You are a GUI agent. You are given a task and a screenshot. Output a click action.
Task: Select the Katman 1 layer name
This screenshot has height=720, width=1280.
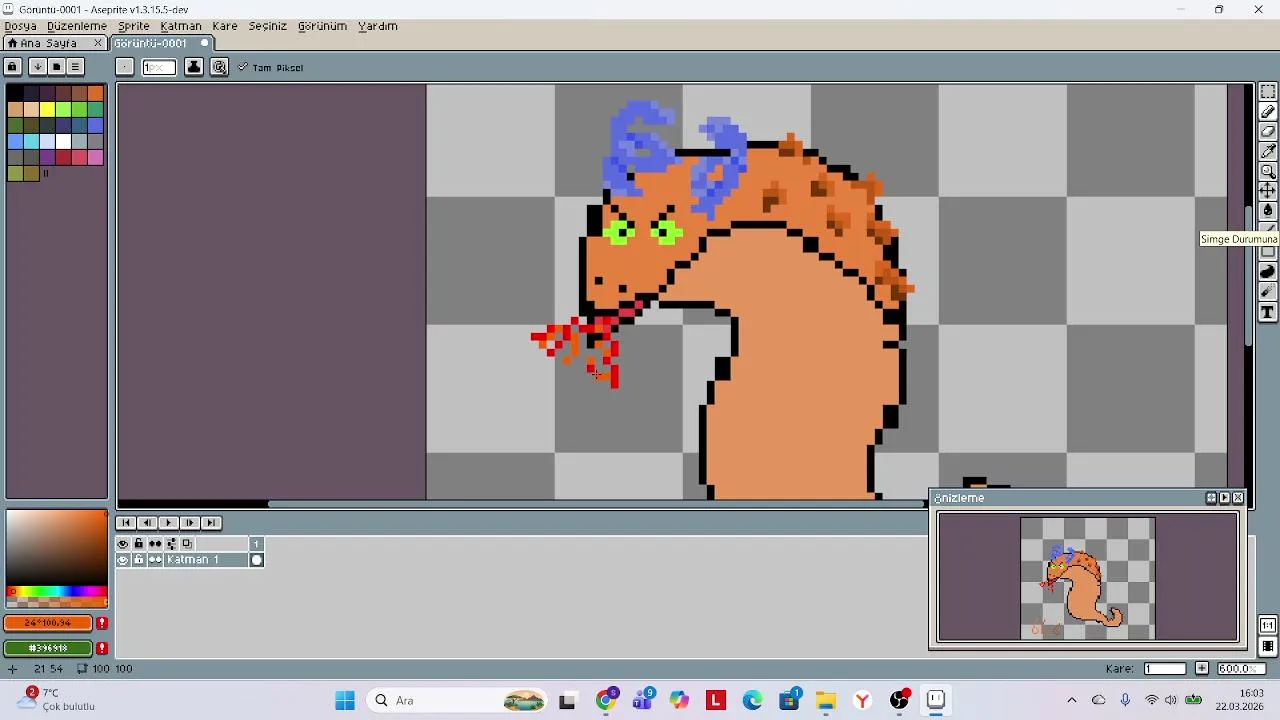pos(206,560)
